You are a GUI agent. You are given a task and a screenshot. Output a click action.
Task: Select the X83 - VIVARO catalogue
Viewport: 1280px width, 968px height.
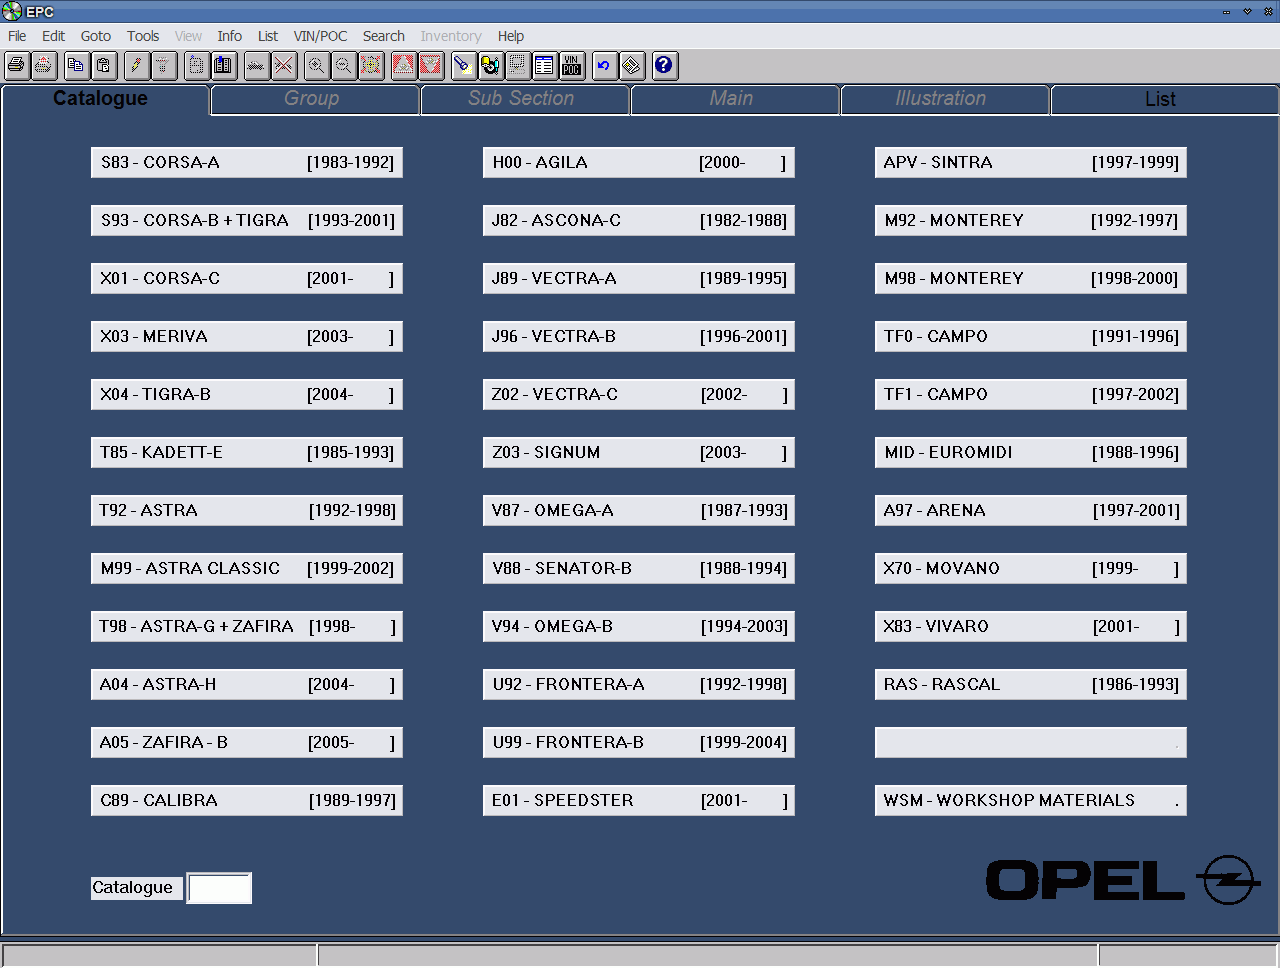click(x=1031, y=627)
